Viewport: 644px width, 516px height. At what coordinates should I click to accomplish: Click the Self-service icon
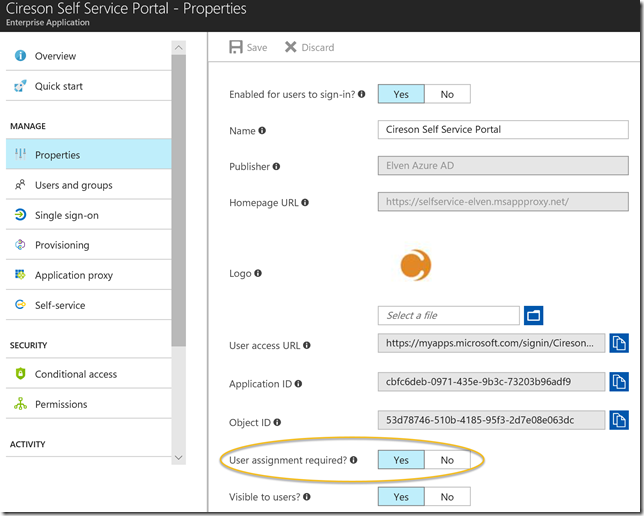point(20,304)
